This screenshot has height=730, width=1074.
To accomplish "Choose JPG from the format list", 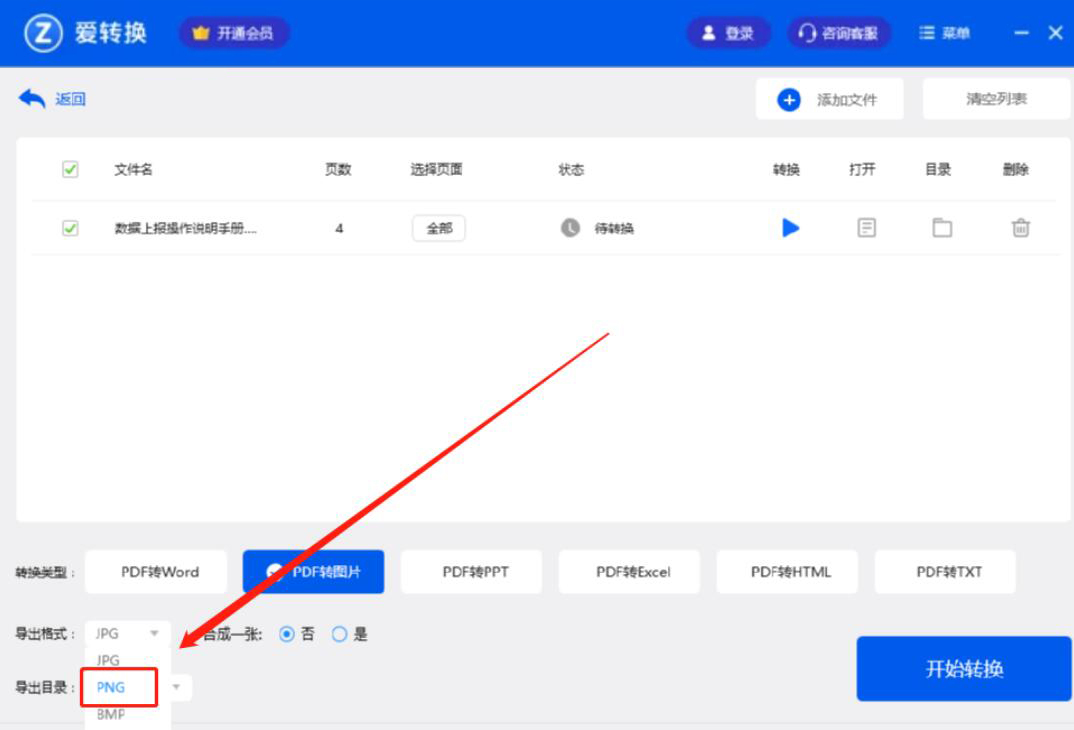I will (x=108, y=660).
